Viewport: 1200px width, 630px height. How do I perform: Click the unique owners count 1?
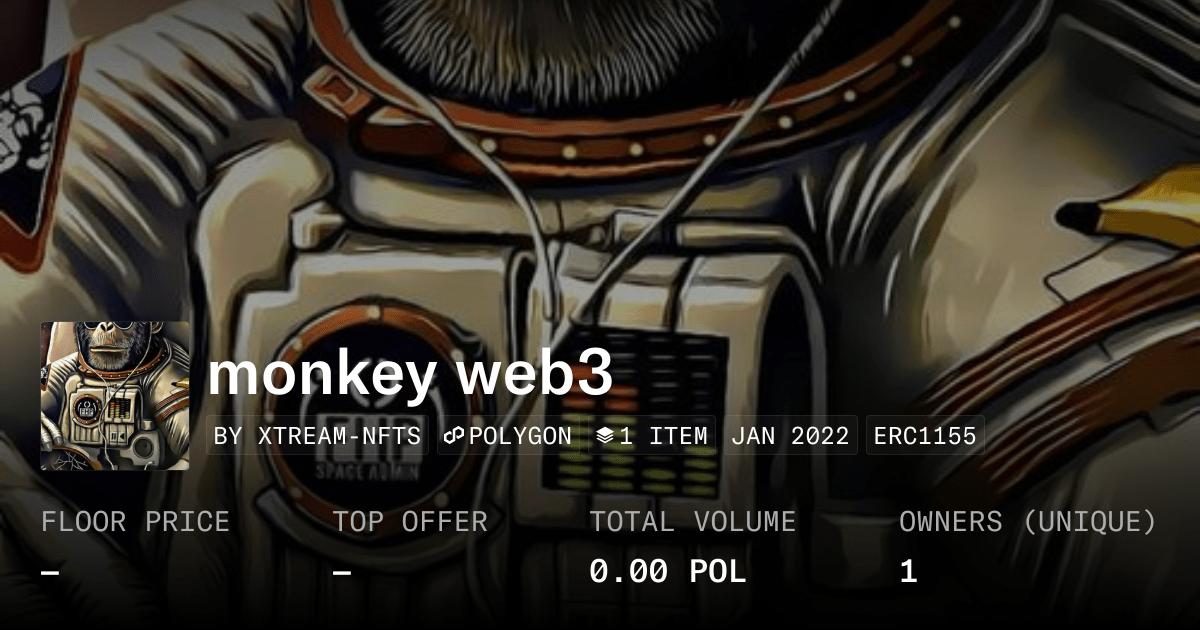[908, 572]
